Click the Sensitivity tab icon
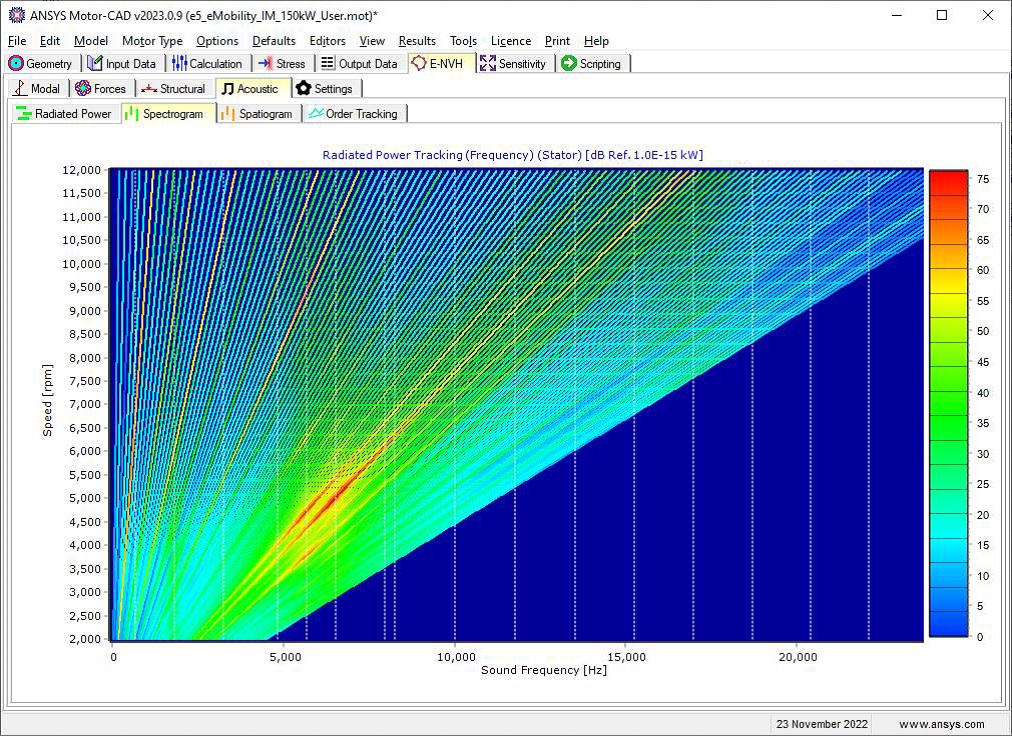The height and width of the screenshot is (736, 1012). [488, 63]
